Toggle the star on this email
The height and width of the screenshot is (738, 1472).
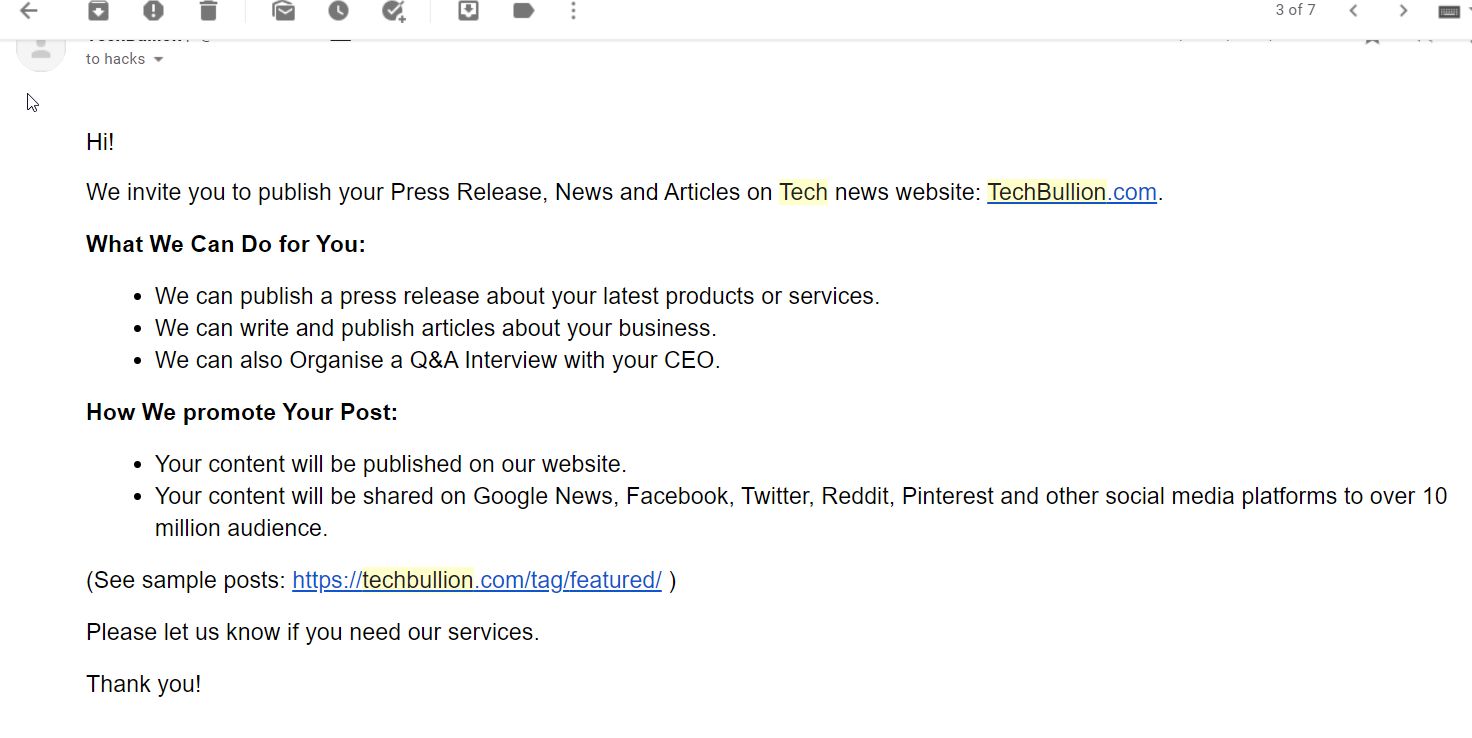(1373, 38)
